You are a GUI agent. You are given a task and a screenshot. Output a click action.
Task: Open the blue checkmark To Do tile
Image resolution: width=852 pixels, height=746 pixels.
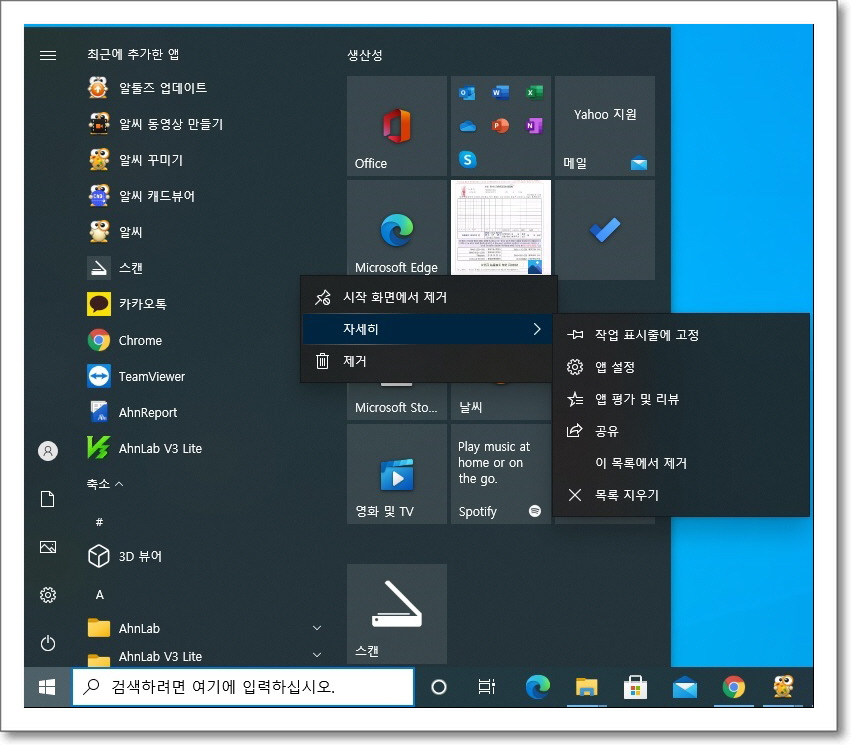coord(605,230)
